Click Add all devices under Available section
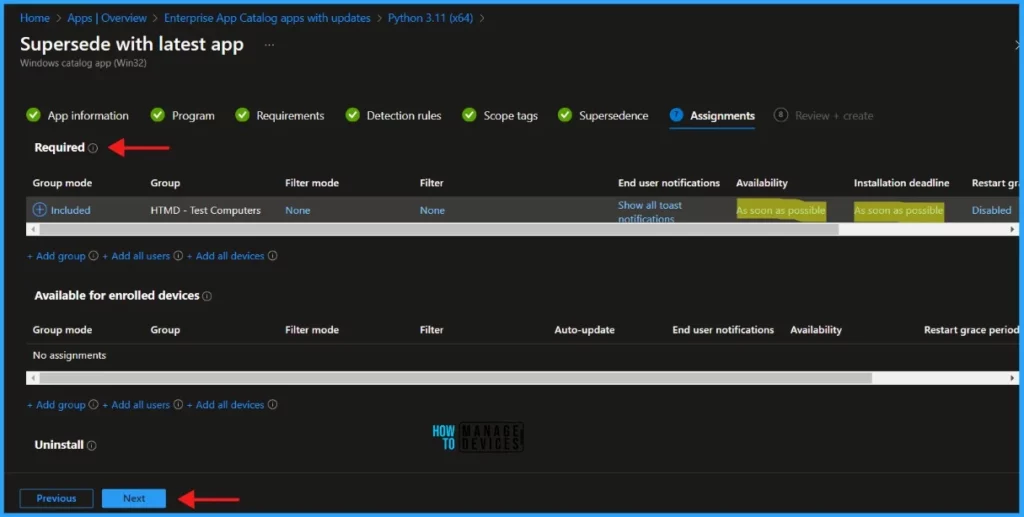 225,405
